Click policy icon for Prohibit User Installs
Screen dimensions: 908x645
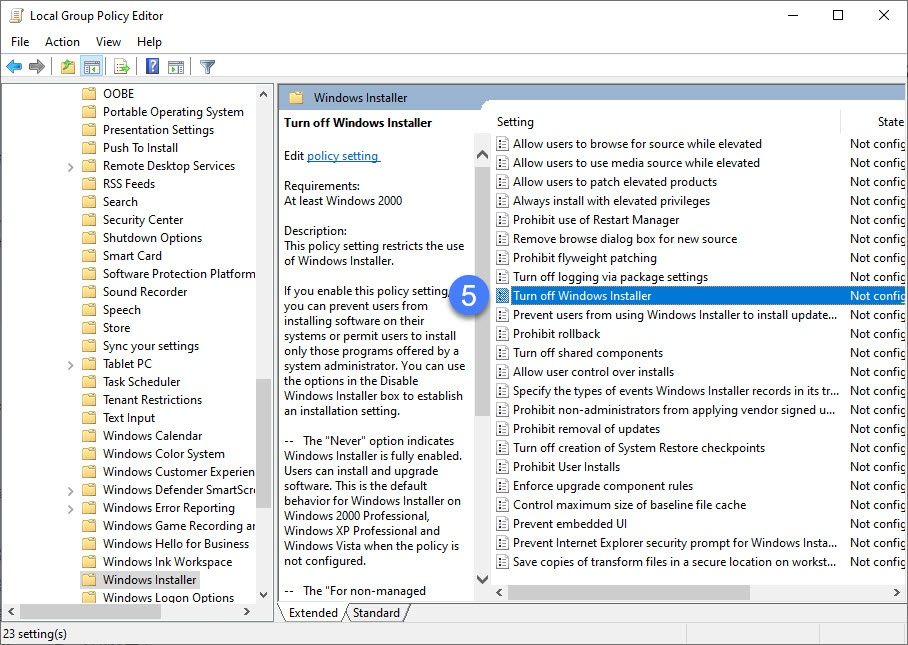(503, 467)
